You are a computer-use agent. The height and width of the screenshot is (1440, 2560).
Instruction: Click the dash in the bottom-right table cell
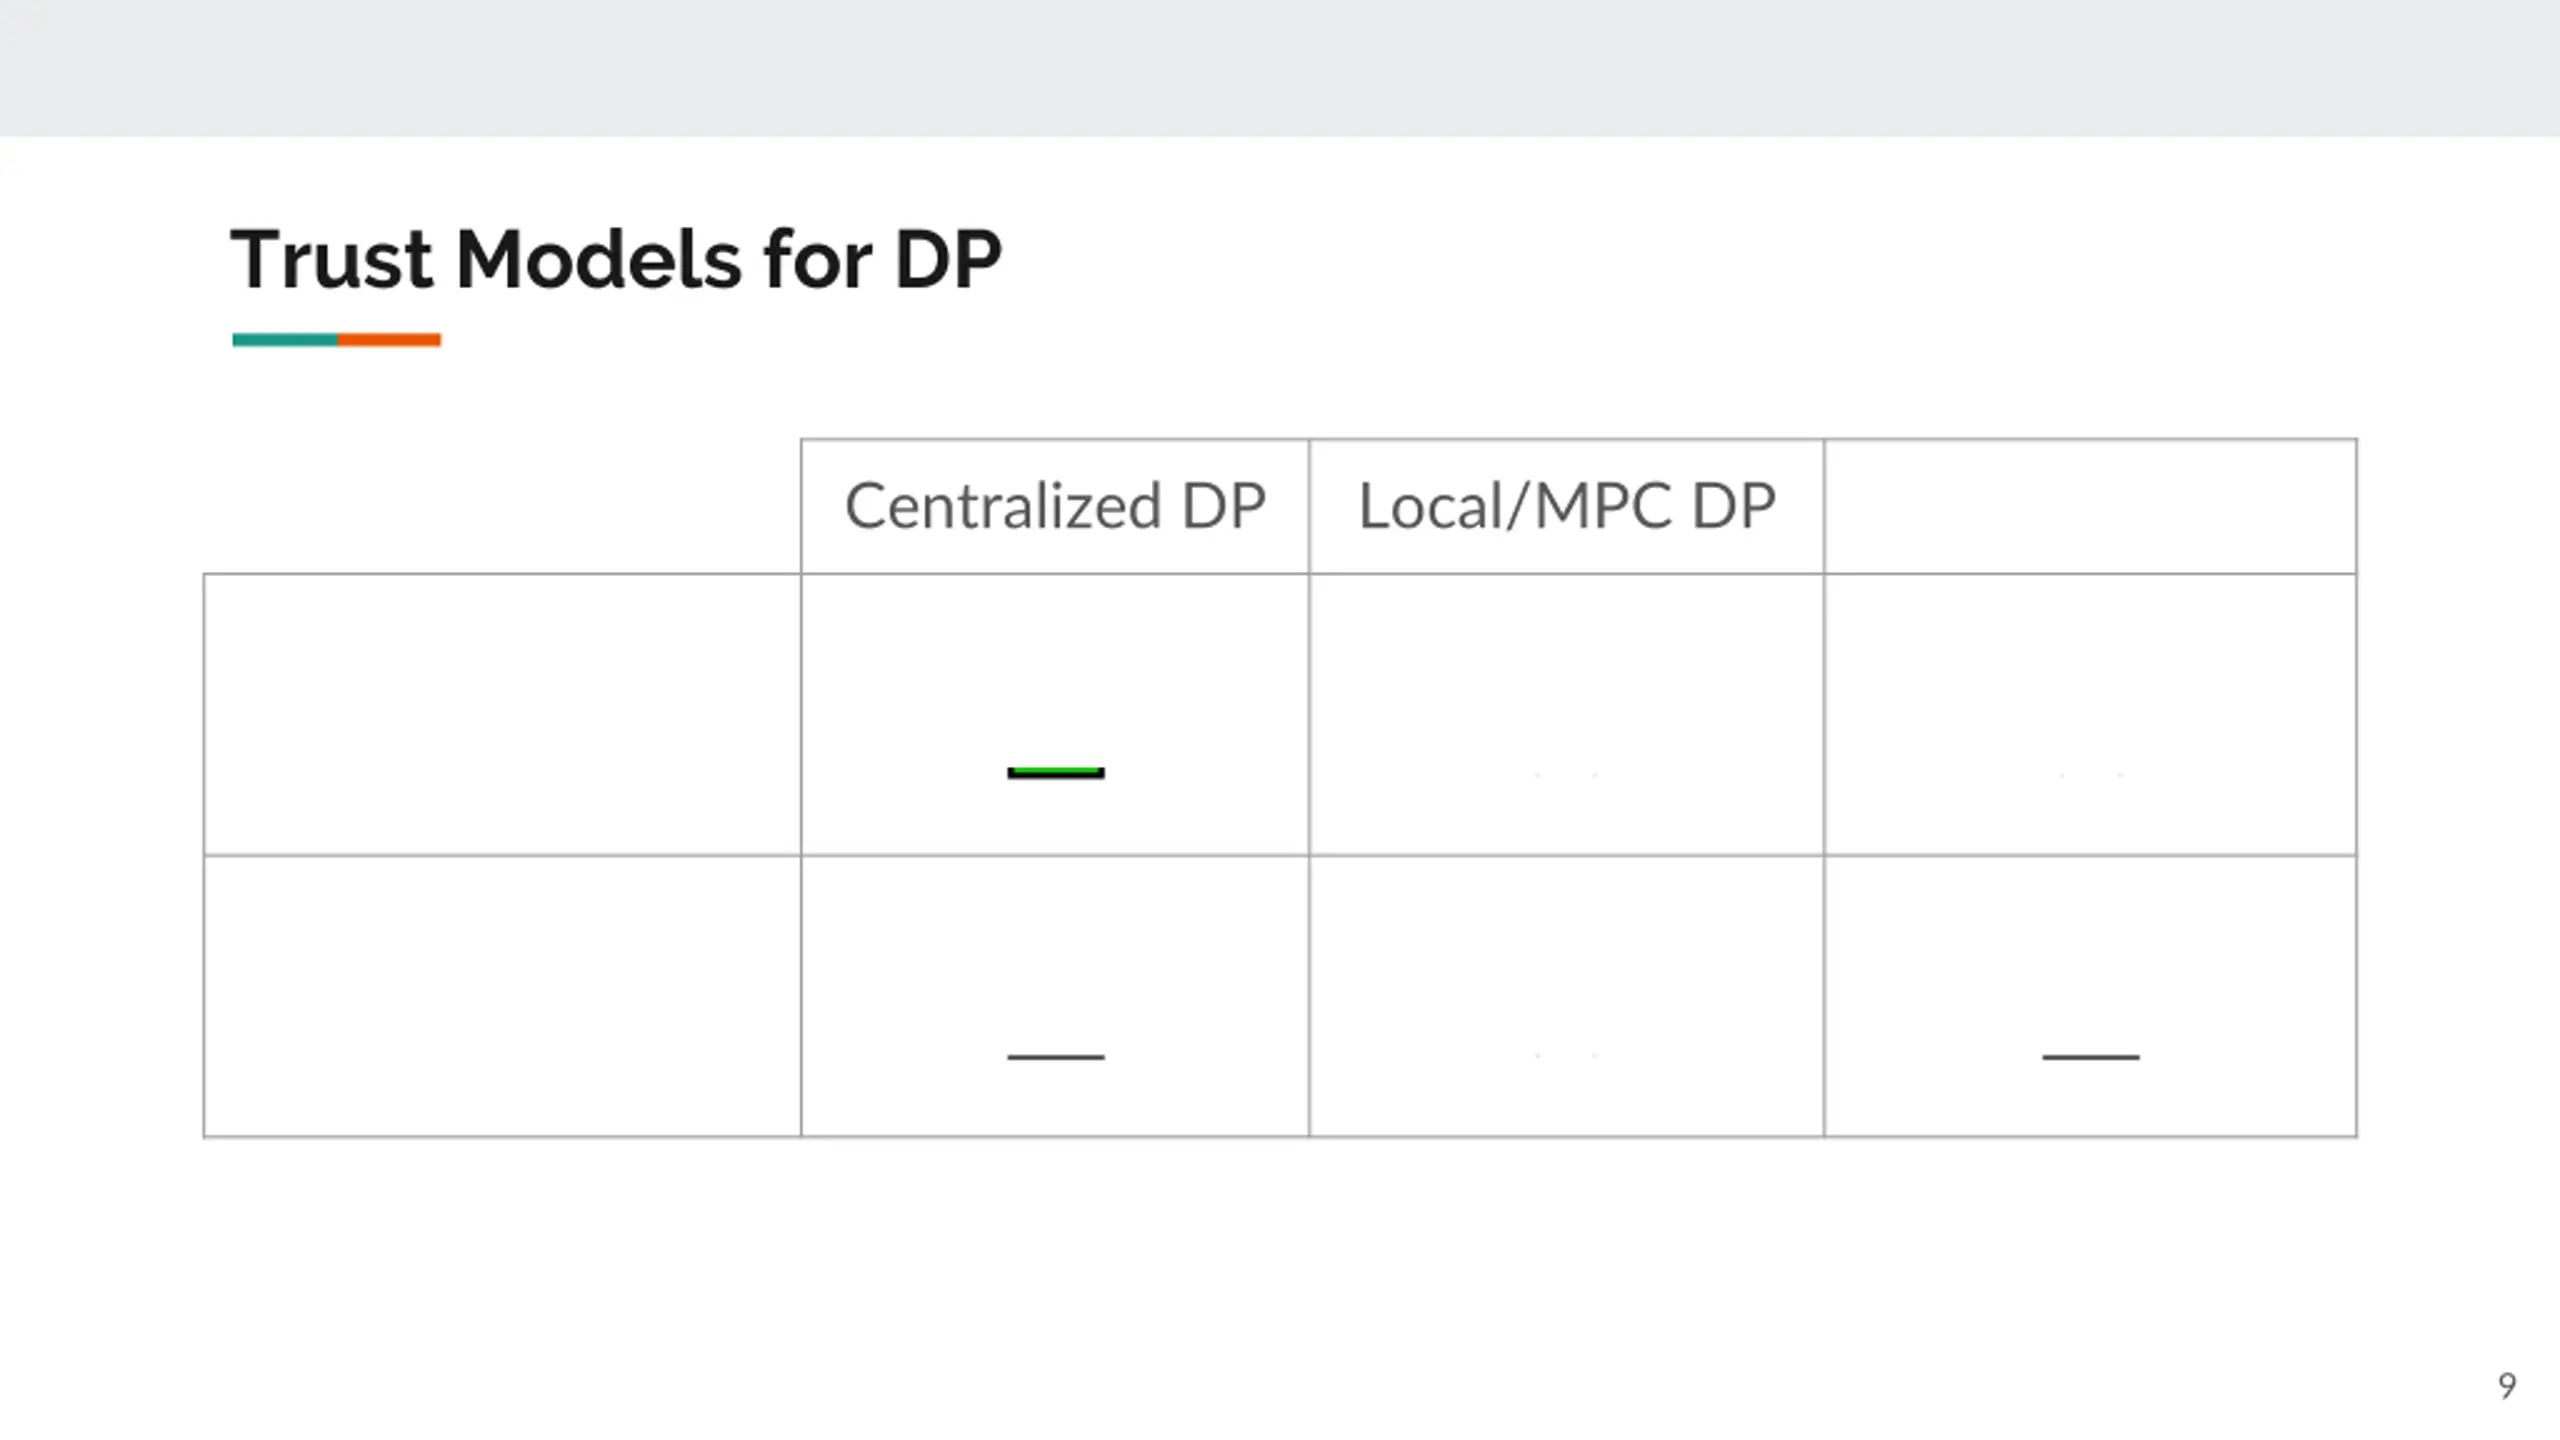pos(2090,1057)
